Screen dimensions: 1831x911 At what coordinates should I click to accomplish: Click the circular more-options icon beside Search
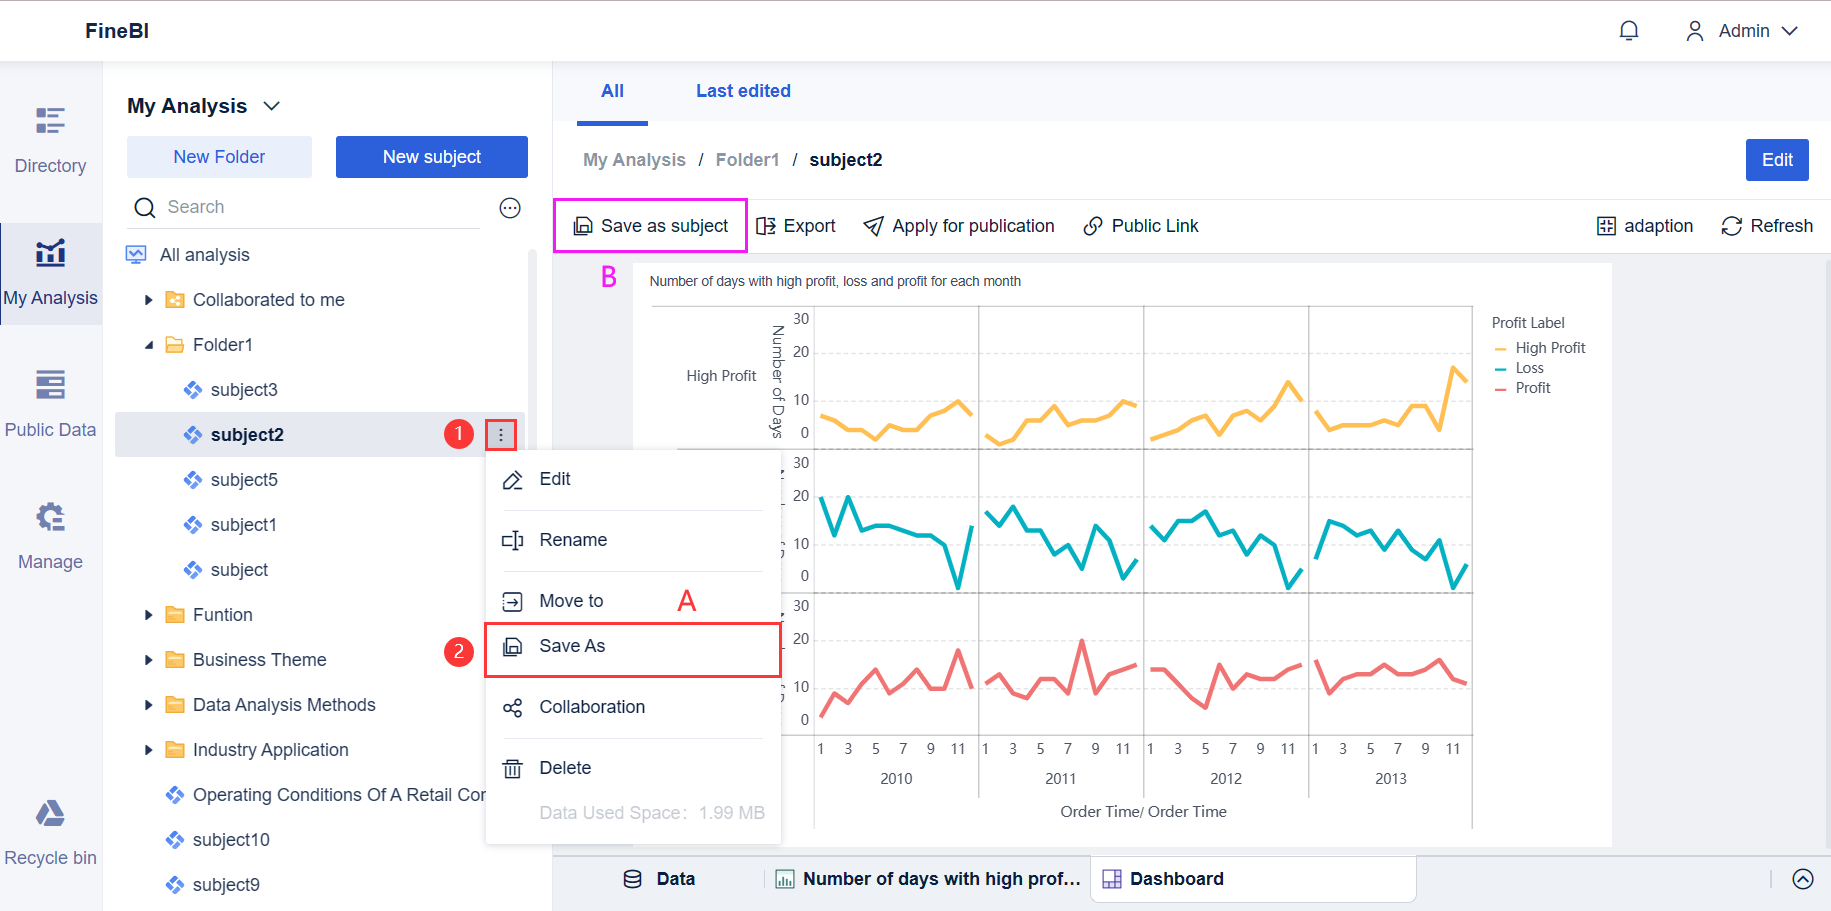pyautogui.click(x=510, y=208)
